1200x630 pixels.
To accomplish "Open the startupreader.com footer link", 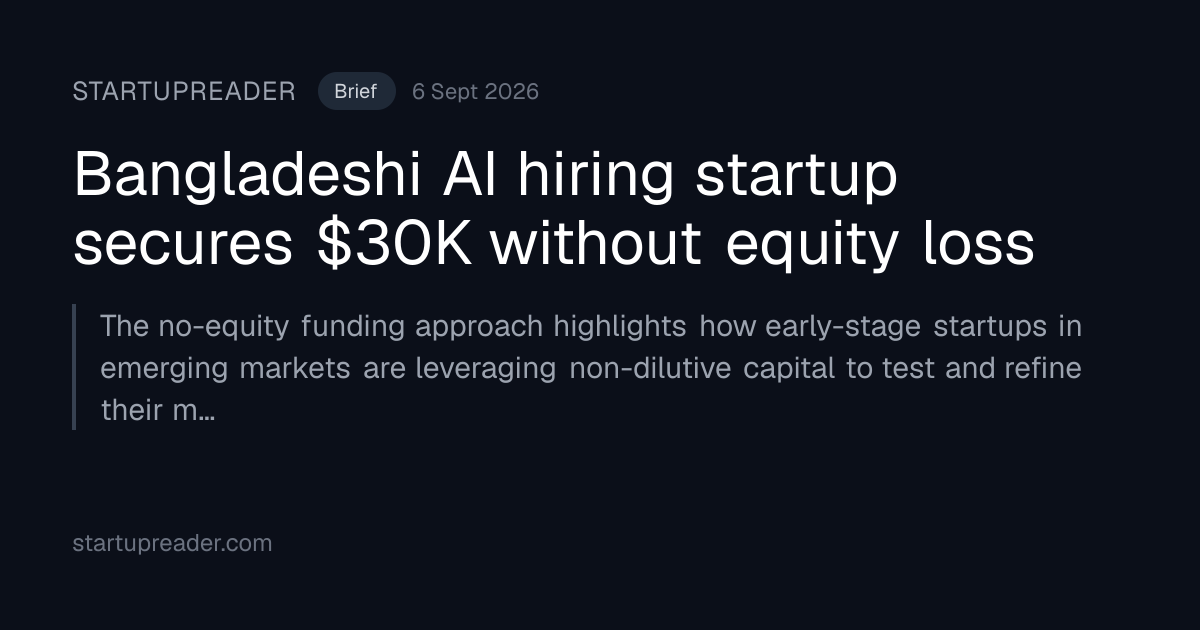I will [x=172, y=544].
